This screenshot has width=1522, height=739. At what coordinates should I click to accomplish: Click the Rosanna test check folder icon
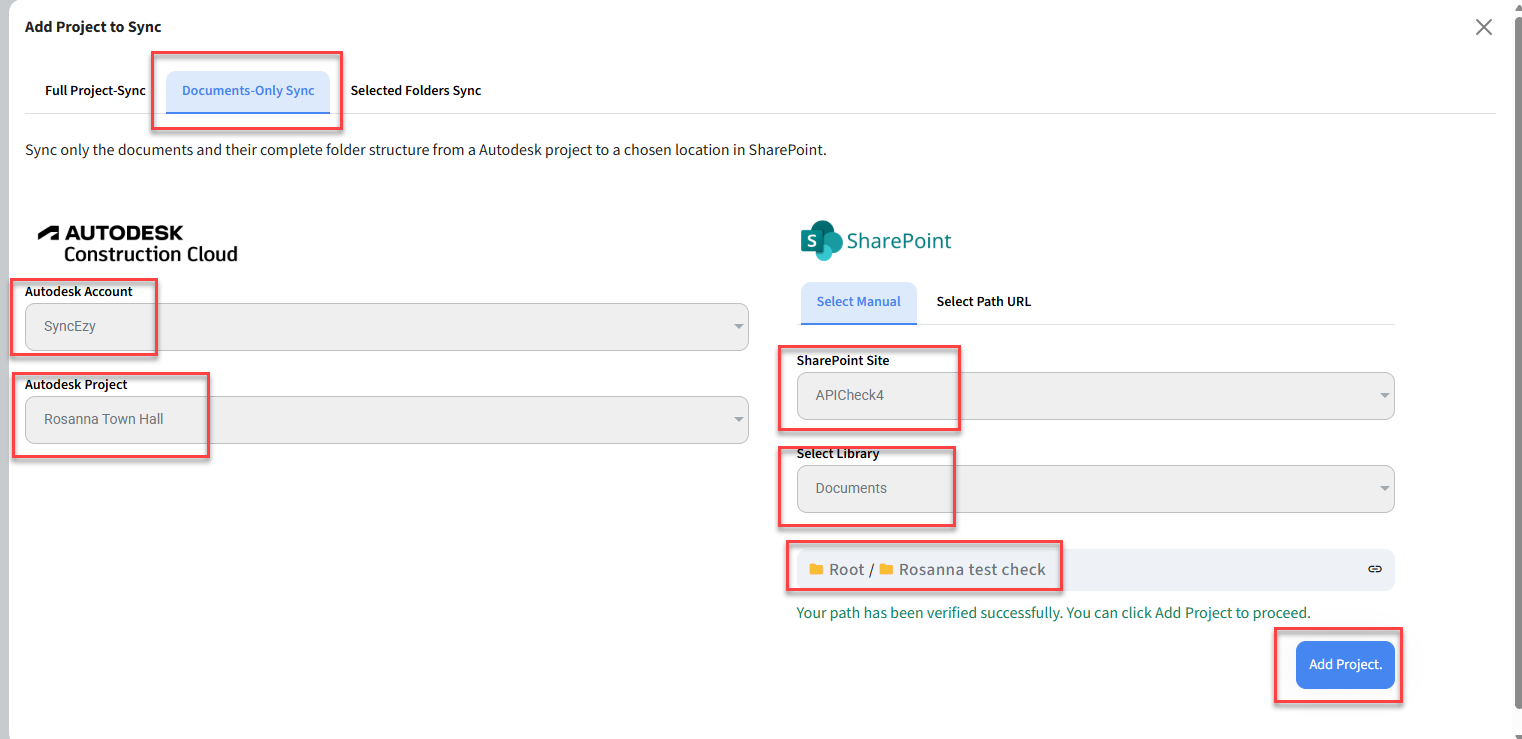coord(886,569)
